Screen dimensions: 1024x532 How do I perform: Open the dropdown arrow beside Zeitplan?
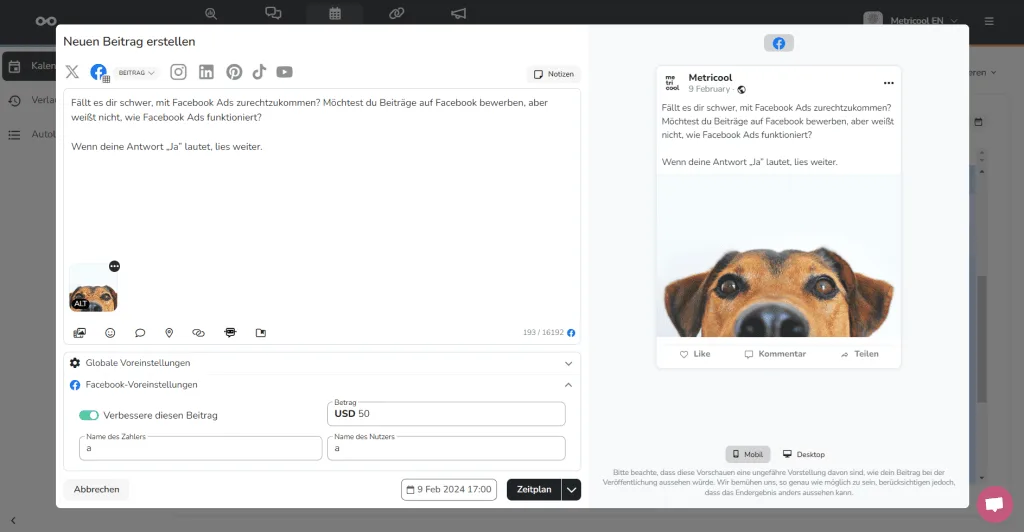571,489
